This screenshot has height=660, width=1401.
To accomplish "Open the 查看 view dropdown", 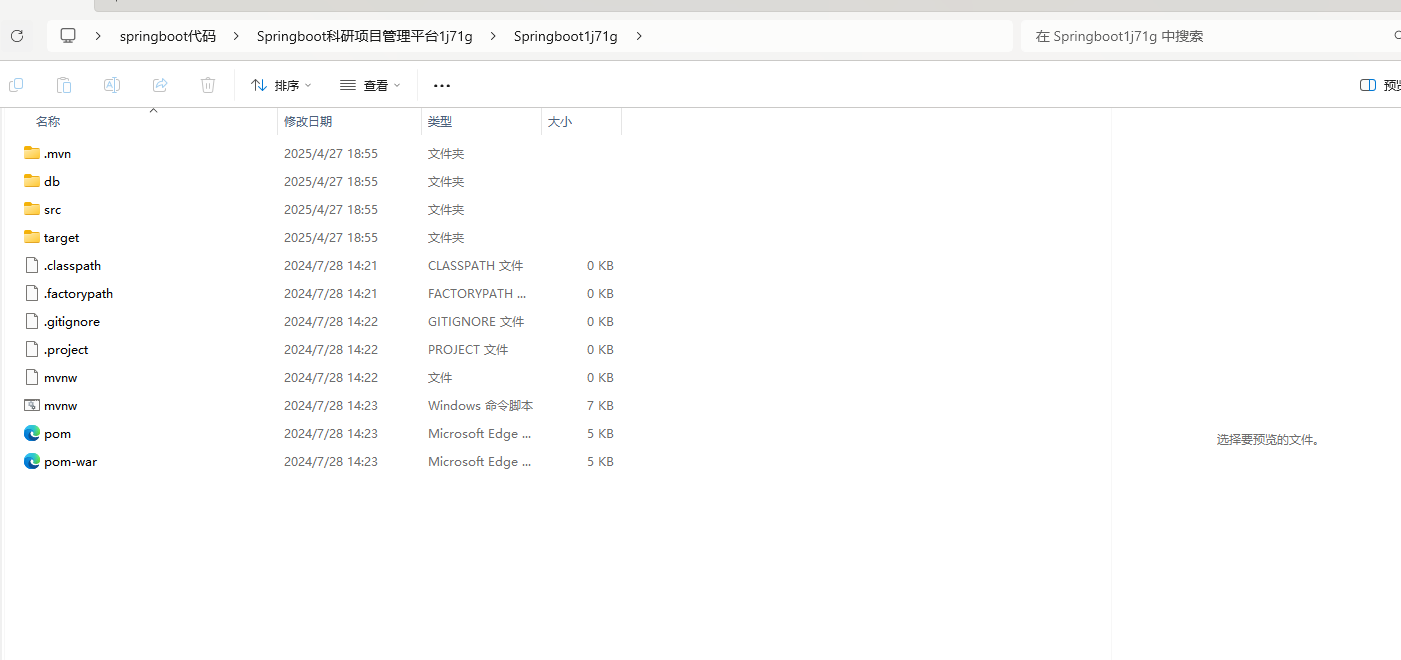I will tap(370, 85).
